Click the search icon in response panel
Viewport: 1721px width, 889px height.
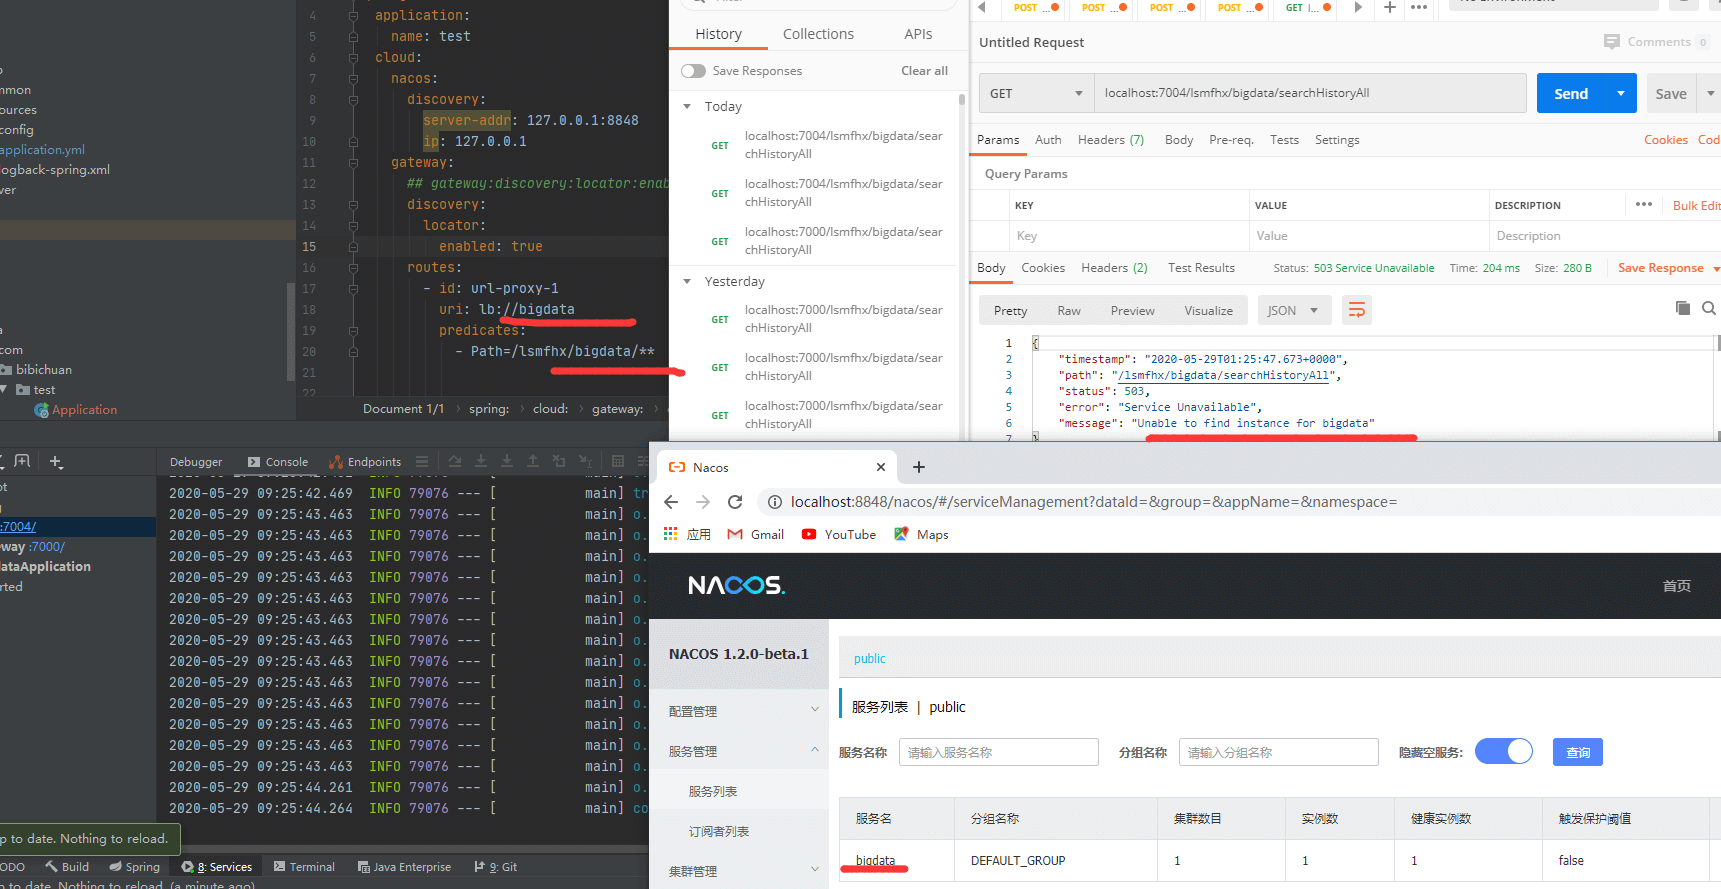coord(1708,308)
